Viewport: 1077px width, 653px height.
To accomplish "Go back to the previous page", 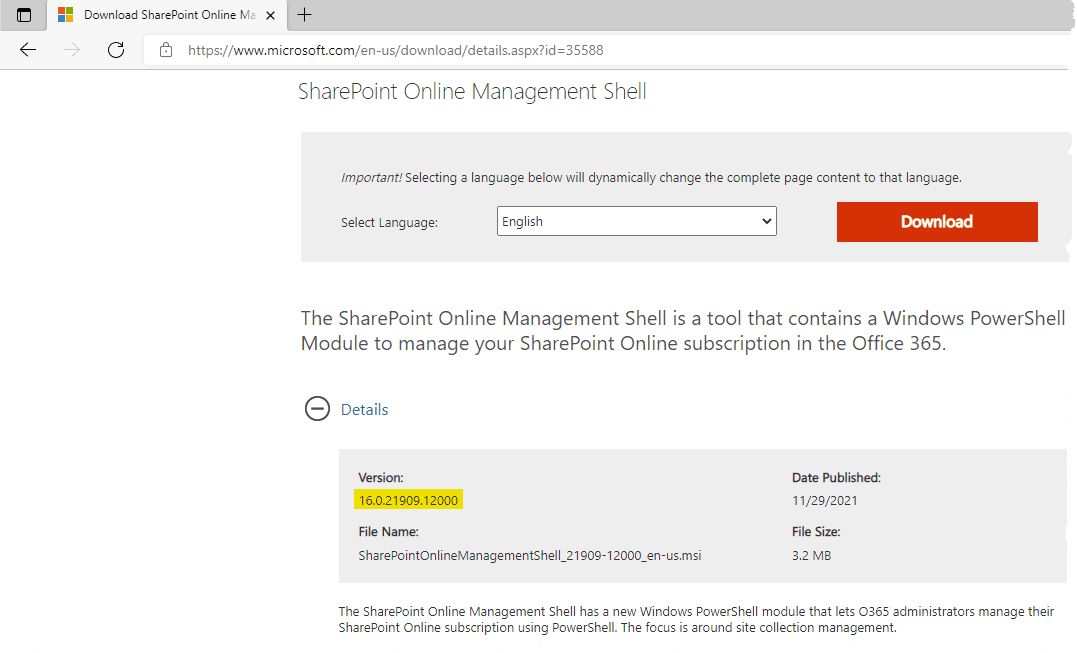I will point(28,49).
